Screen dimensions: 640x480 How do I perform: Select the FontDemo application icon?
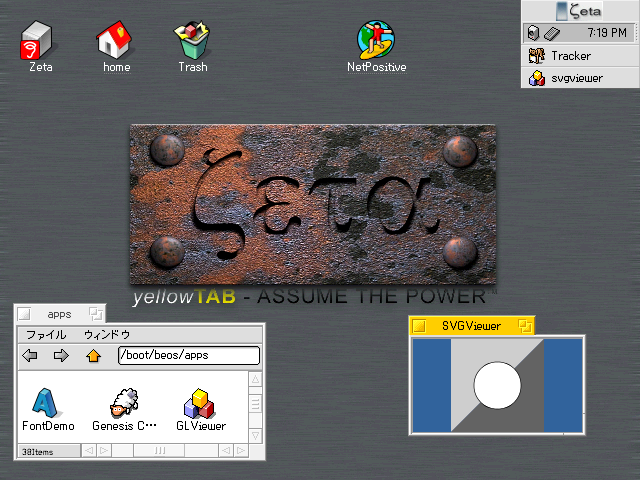pos(45,402)
